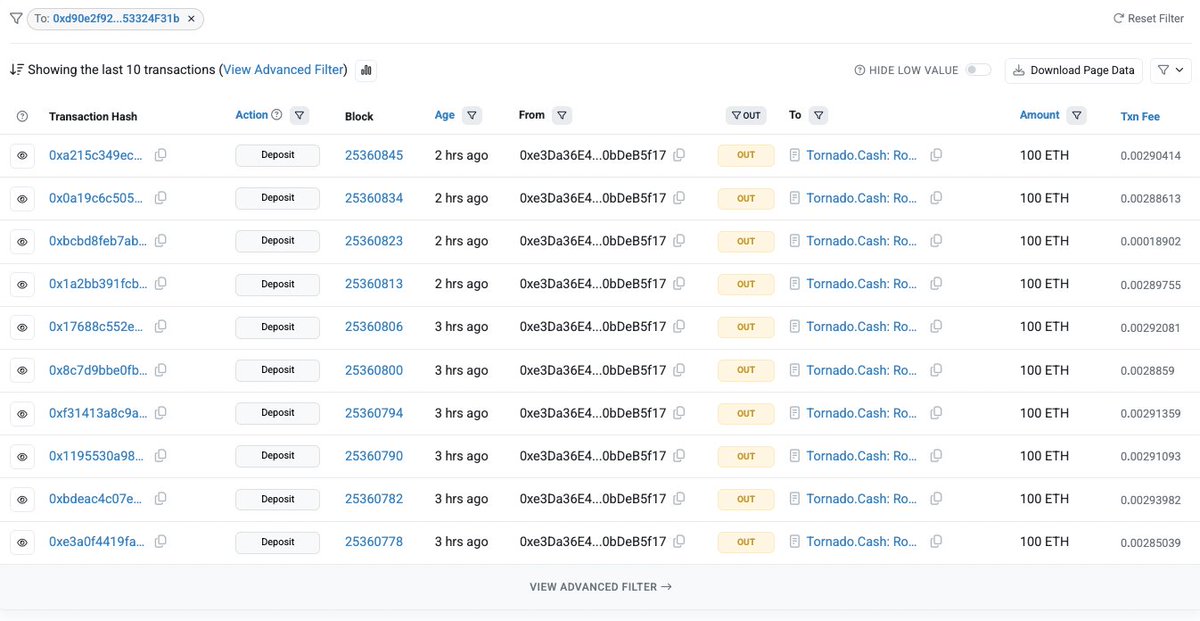Open the filter dropdown beside Download Page Data
Image resolution: width=1200 pixels, height=621 pixels.
(x=1170, y=70)
